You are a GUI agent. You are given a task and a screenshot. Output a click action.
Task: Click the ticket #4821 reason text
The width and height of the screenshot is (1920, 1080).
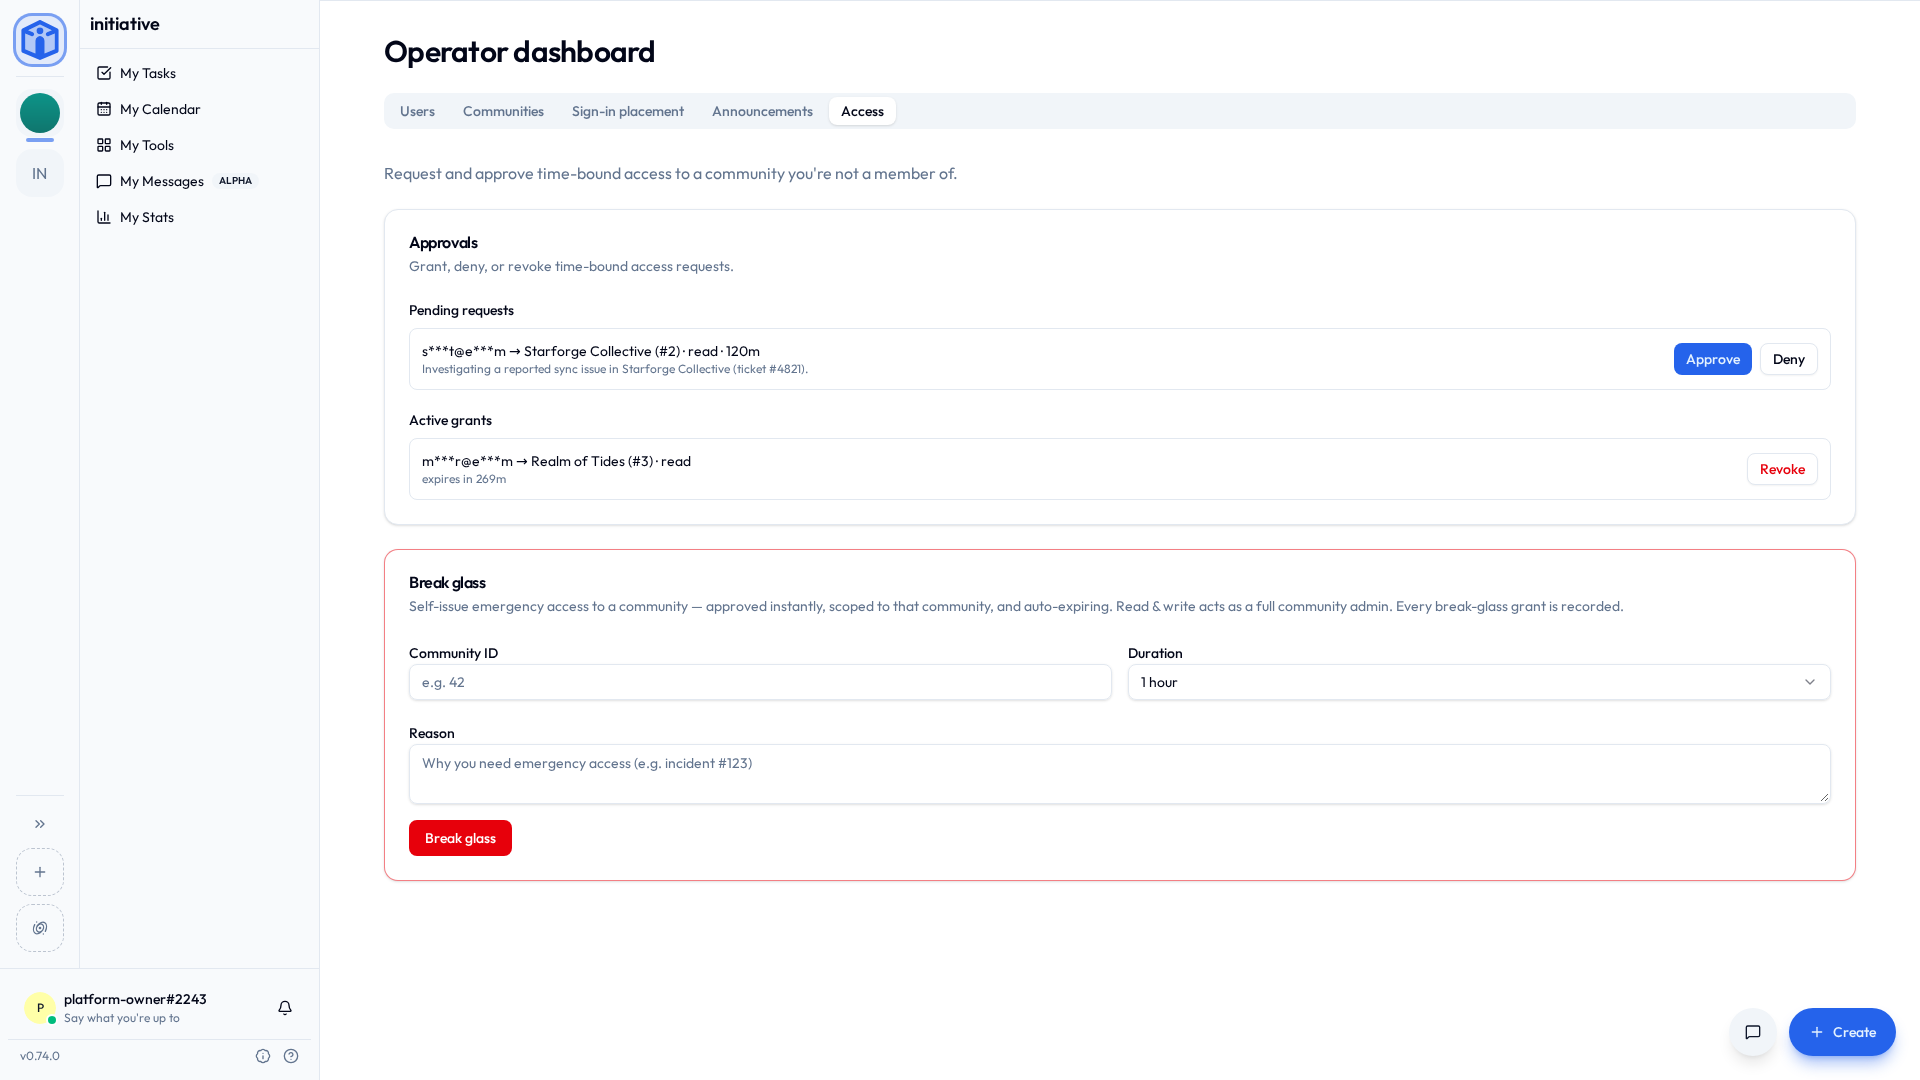(615, 369)
